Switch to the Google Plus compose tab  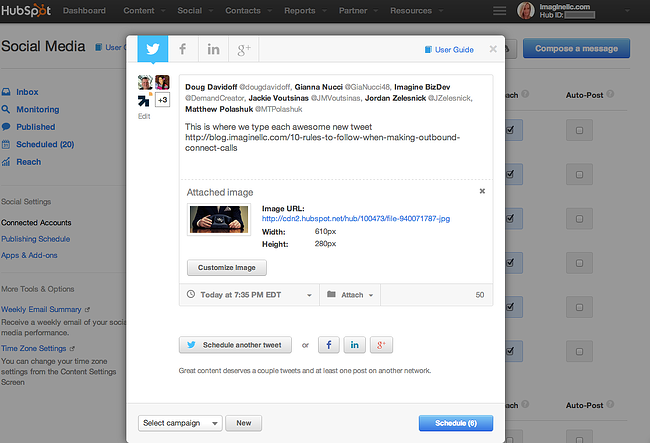point(244,49)
